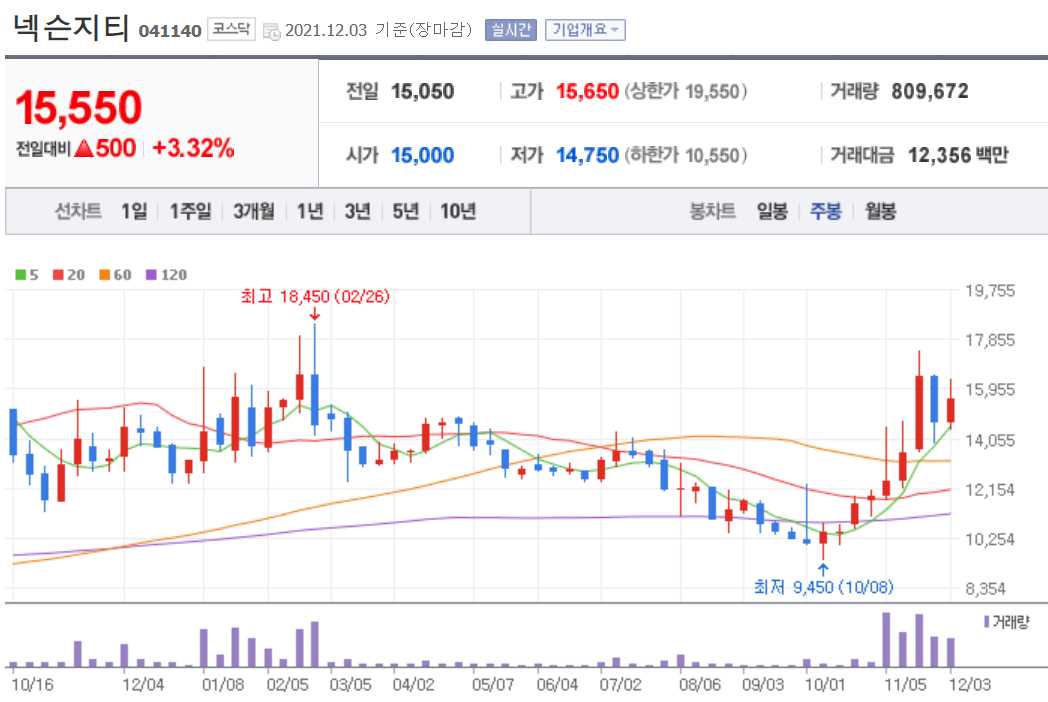Screen dimensions: 1048x702
Task: Click the 10/16 date axis label
Action: coord(32,685)
